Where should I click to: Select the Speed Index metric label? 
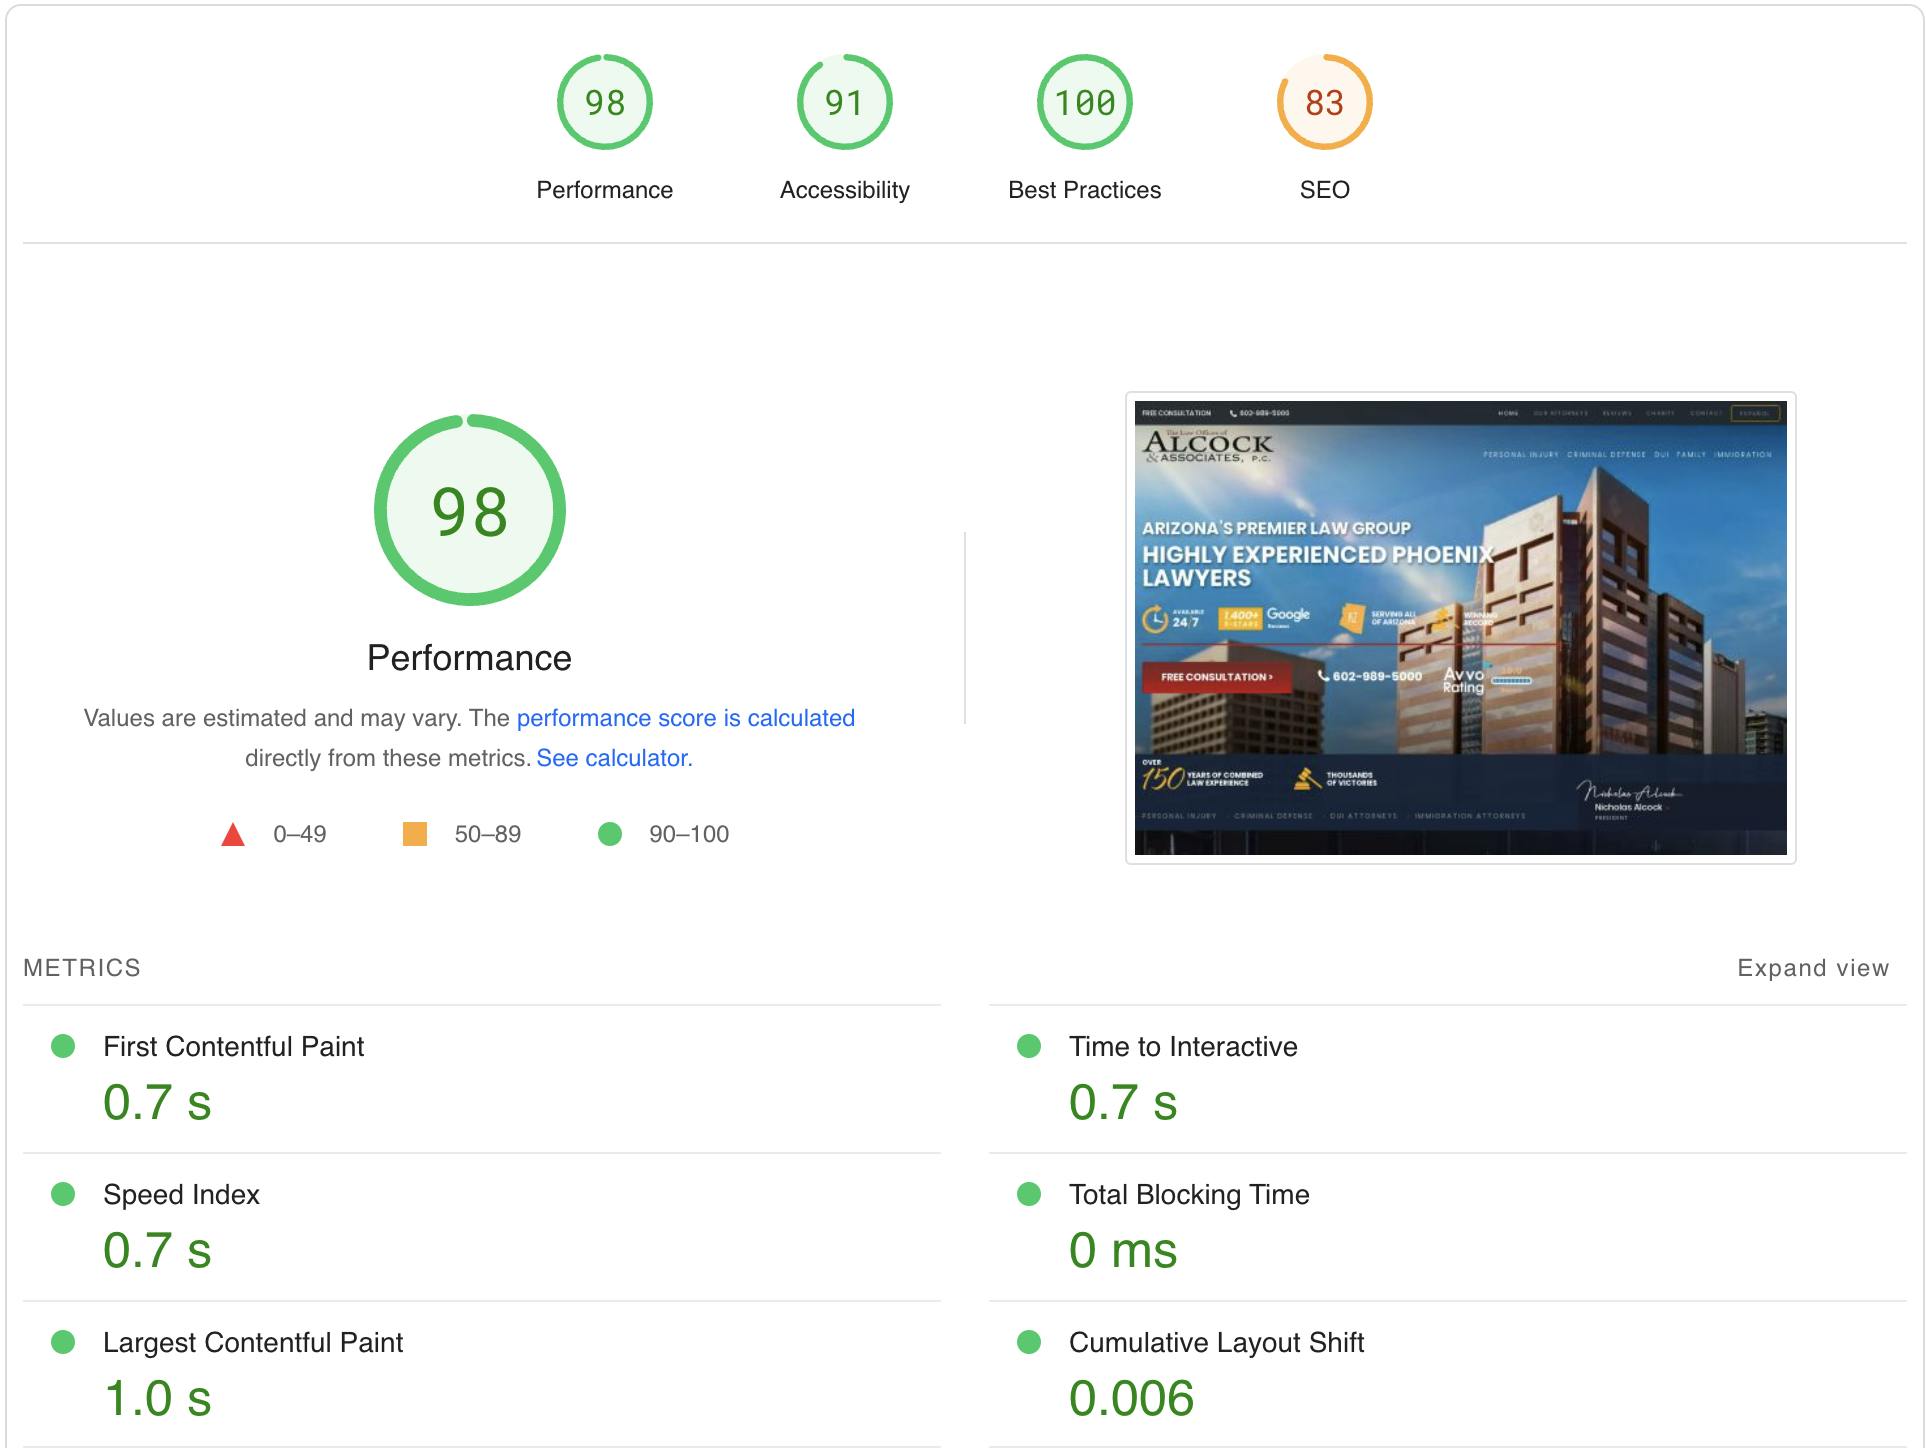point(181,1194)
